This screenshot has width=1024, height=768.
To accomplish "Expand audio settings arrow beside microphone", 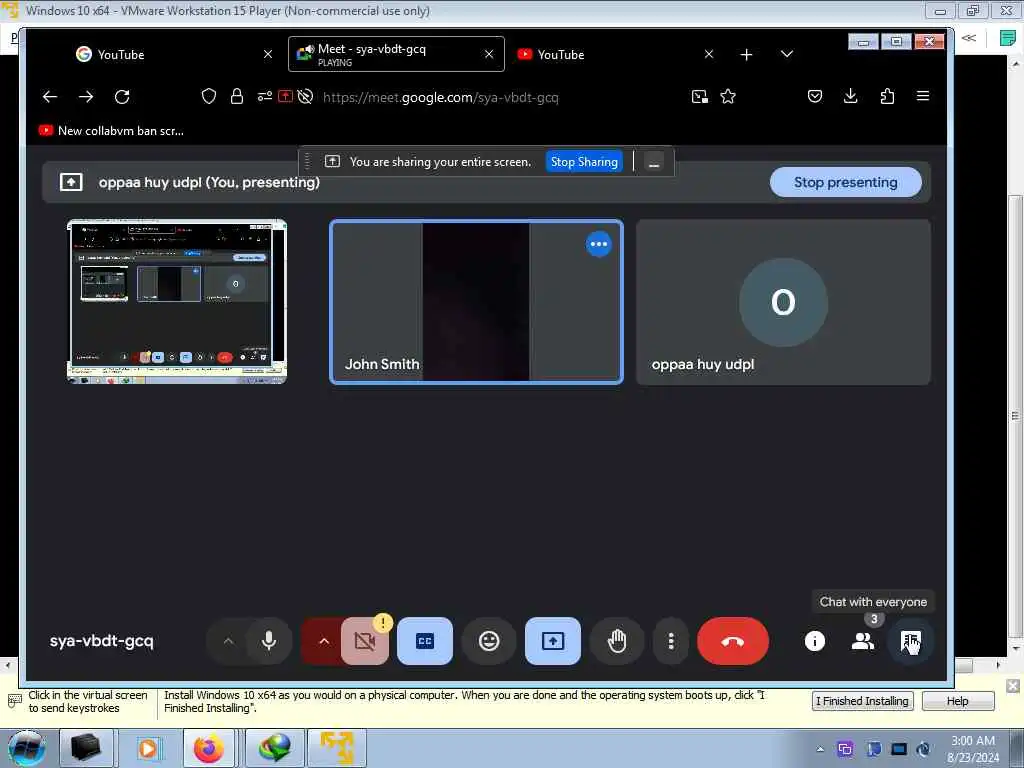I will [x=228, y=641].
